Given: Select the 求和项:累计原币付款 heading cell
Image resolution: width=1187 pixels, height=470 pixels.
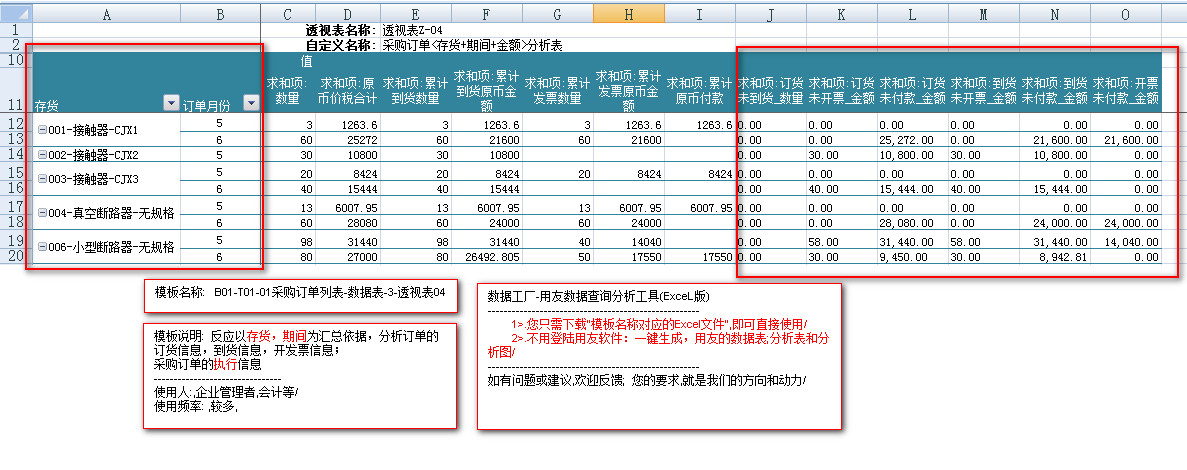Looking at the screenshot, I should (x=699, y=90).
